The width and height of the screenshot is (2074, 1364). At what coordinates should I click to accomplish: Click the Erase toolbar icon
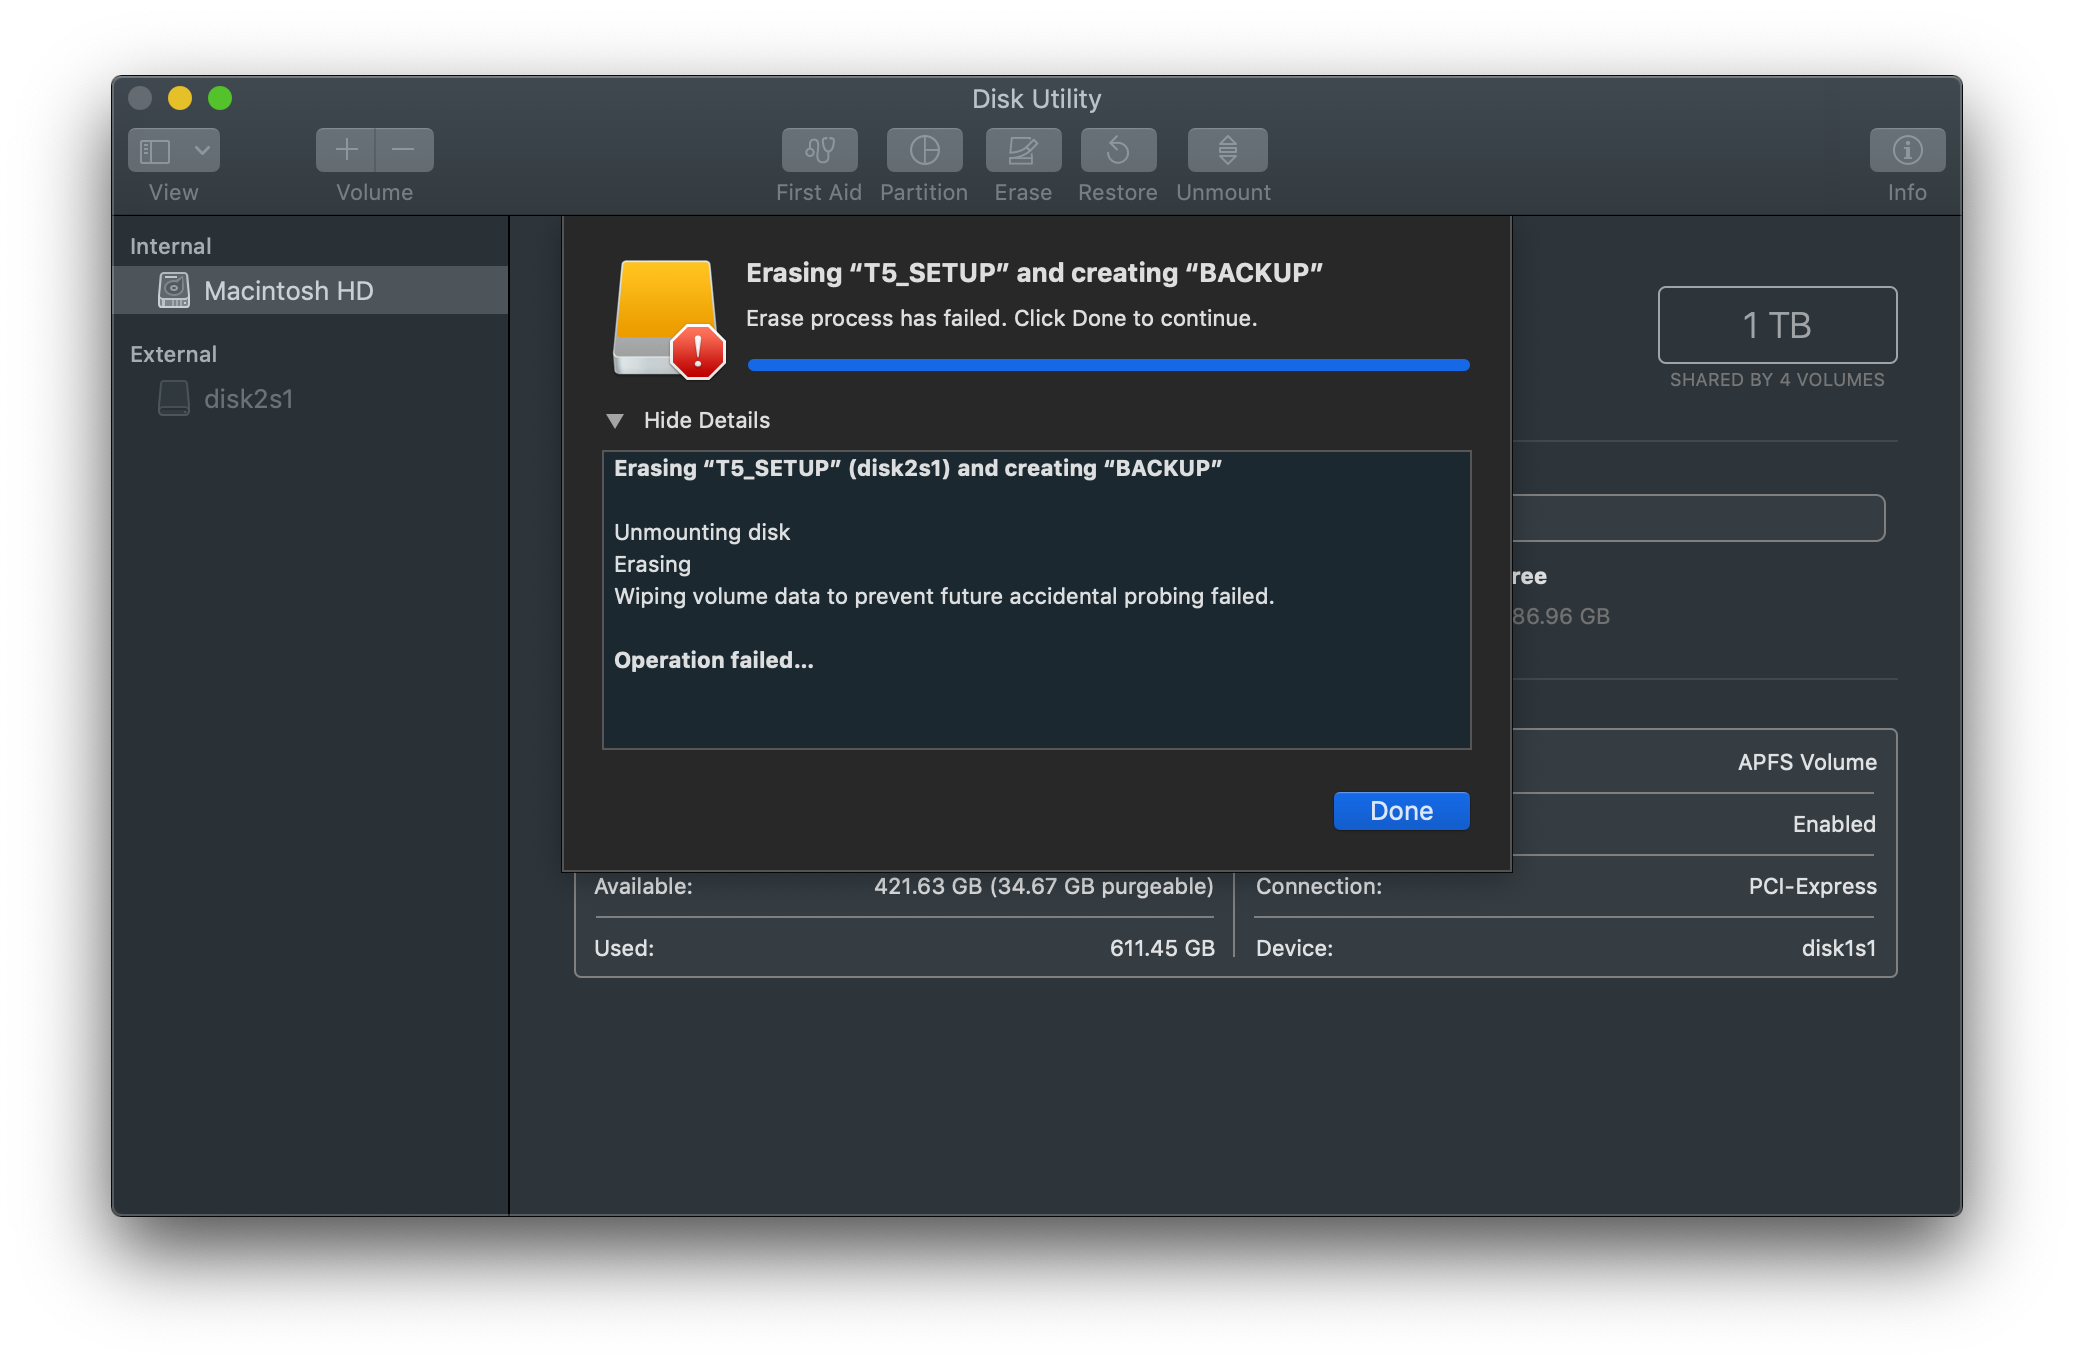(1023, 150)
